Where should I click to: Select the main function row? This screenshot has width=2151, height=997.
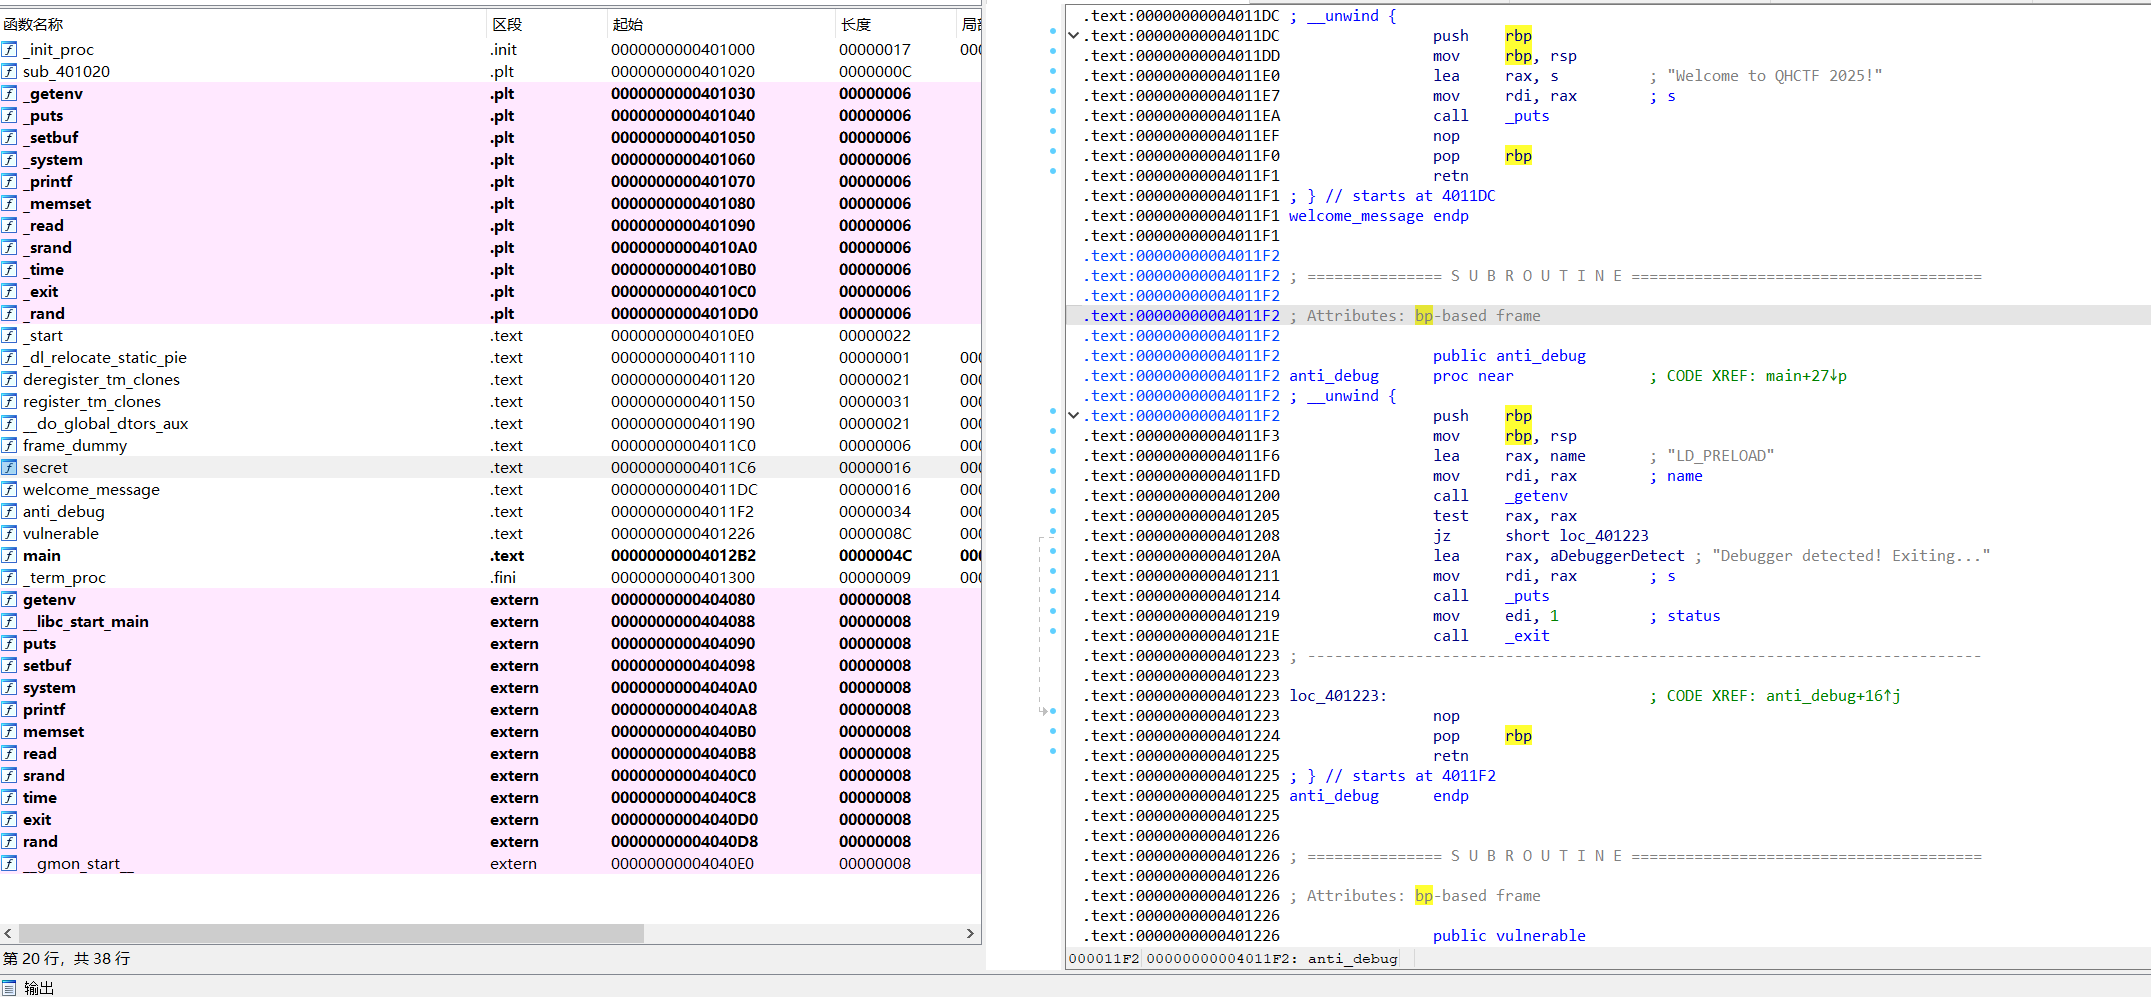pyautogui.click(x=490, y=555)
